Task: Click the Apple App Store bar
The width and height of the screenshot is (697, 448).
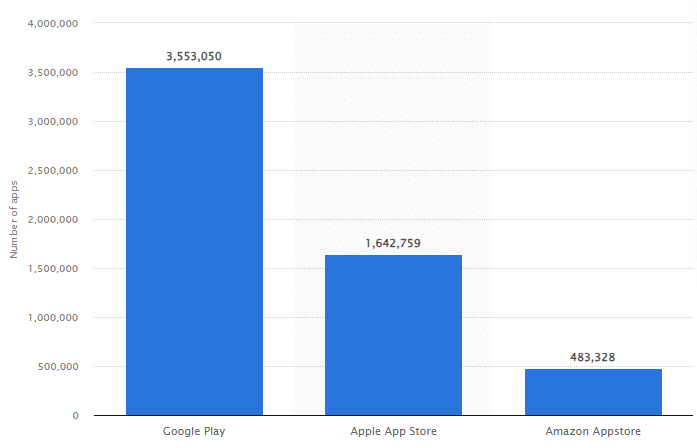Action: (393, 335)
